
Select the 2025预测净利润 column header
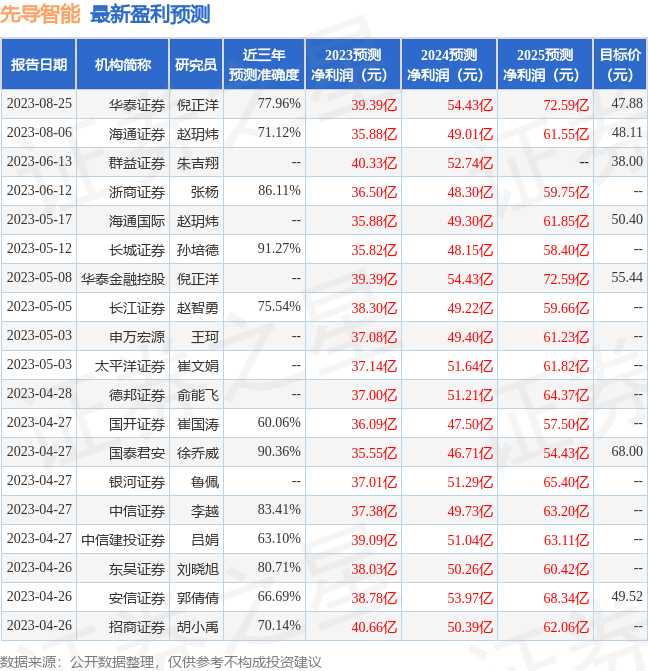click(x=545, y=65)
